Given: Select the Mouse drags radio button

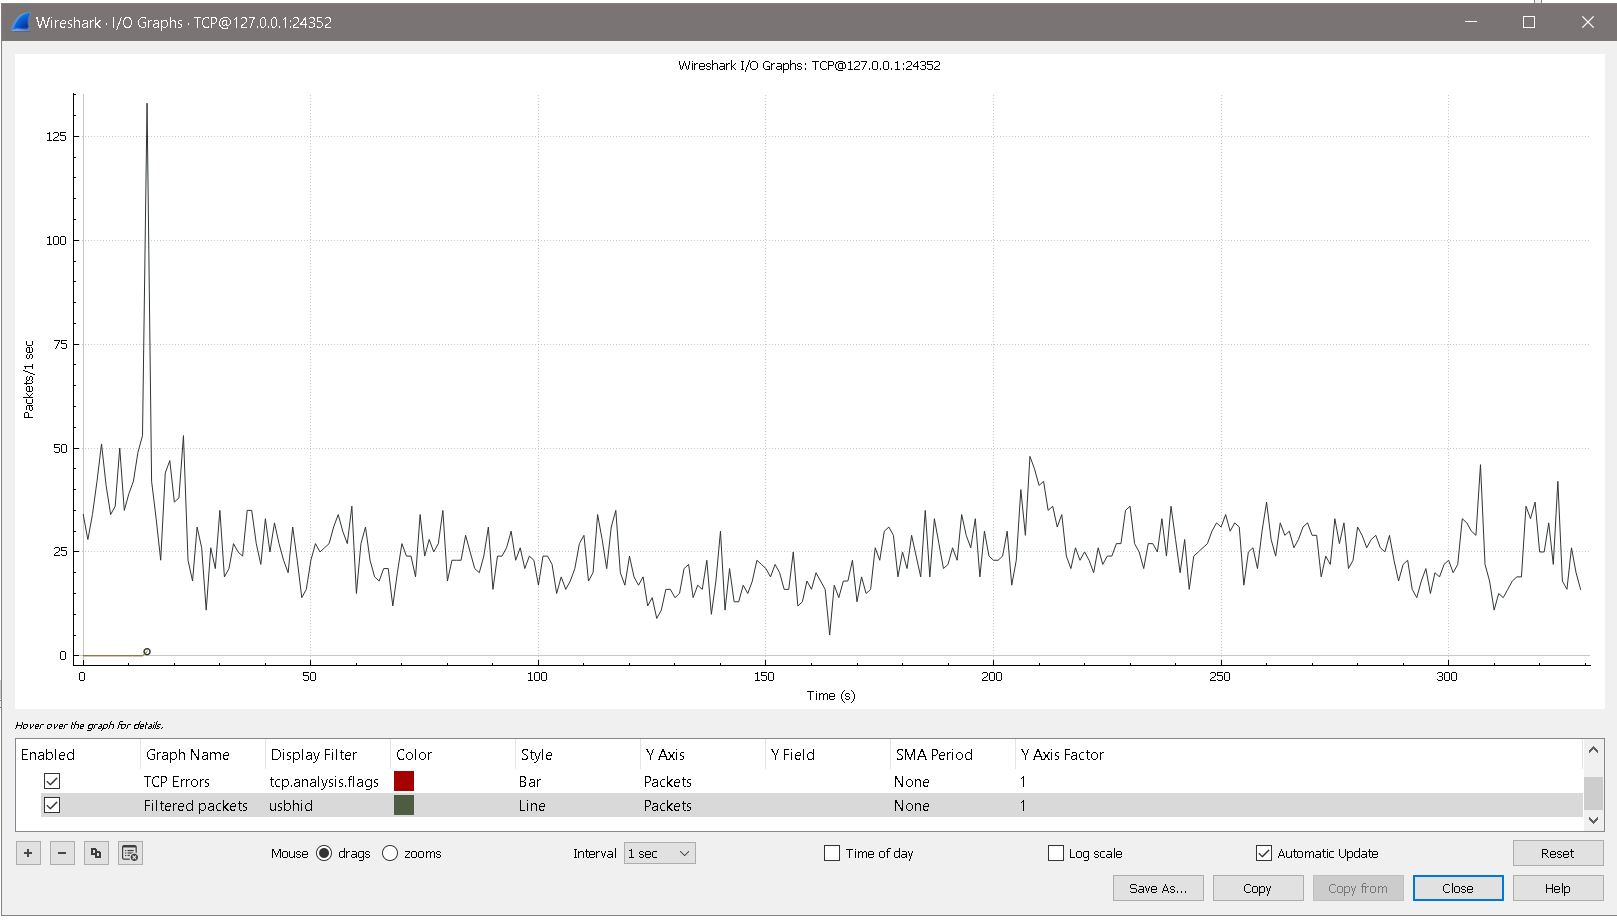Looking at the screenshot, I should coord(324,853).
